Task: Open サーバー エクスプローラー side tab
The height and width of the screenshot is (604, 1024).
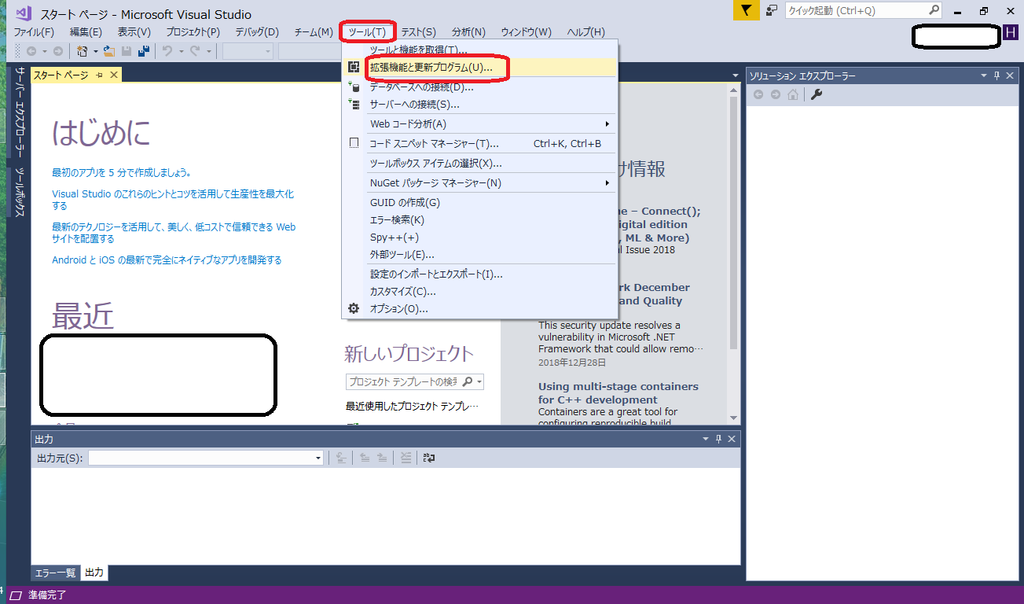Action: click(x=20, y=112)
